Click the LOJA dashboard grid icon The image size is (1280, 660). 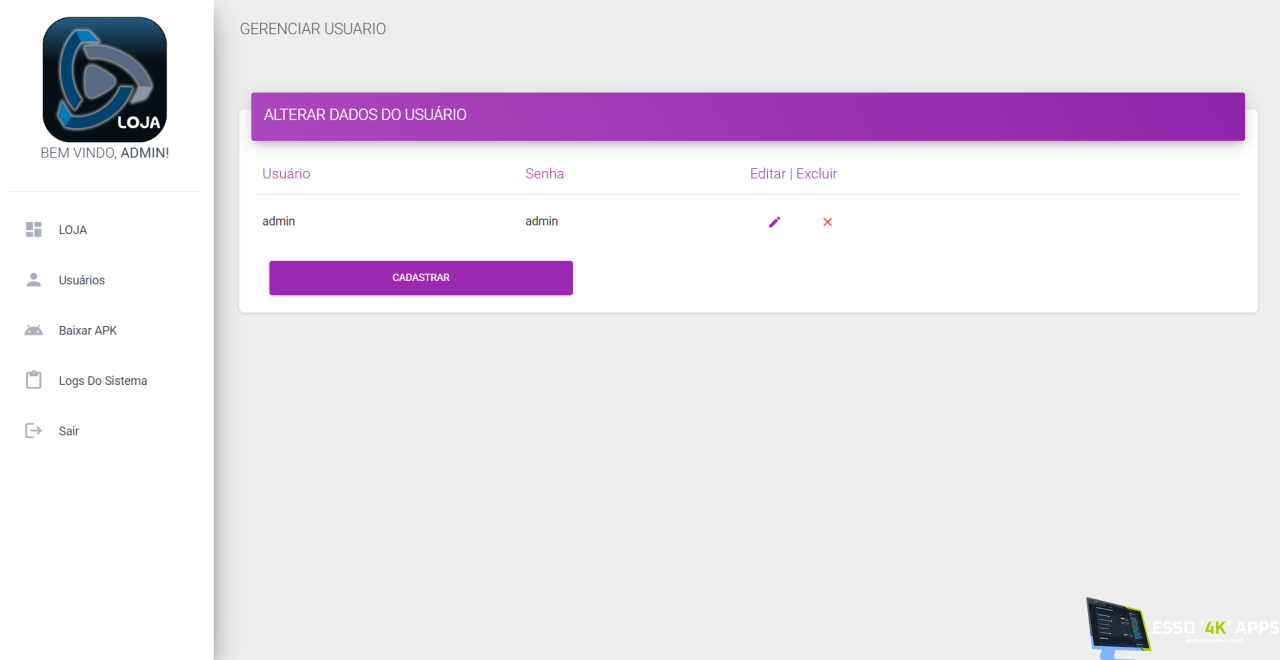click(x=33, y=230)
